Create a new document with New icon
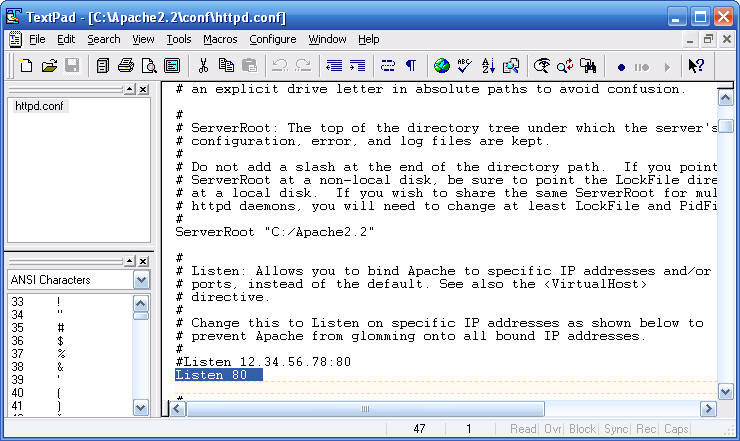 click(26, 66)
